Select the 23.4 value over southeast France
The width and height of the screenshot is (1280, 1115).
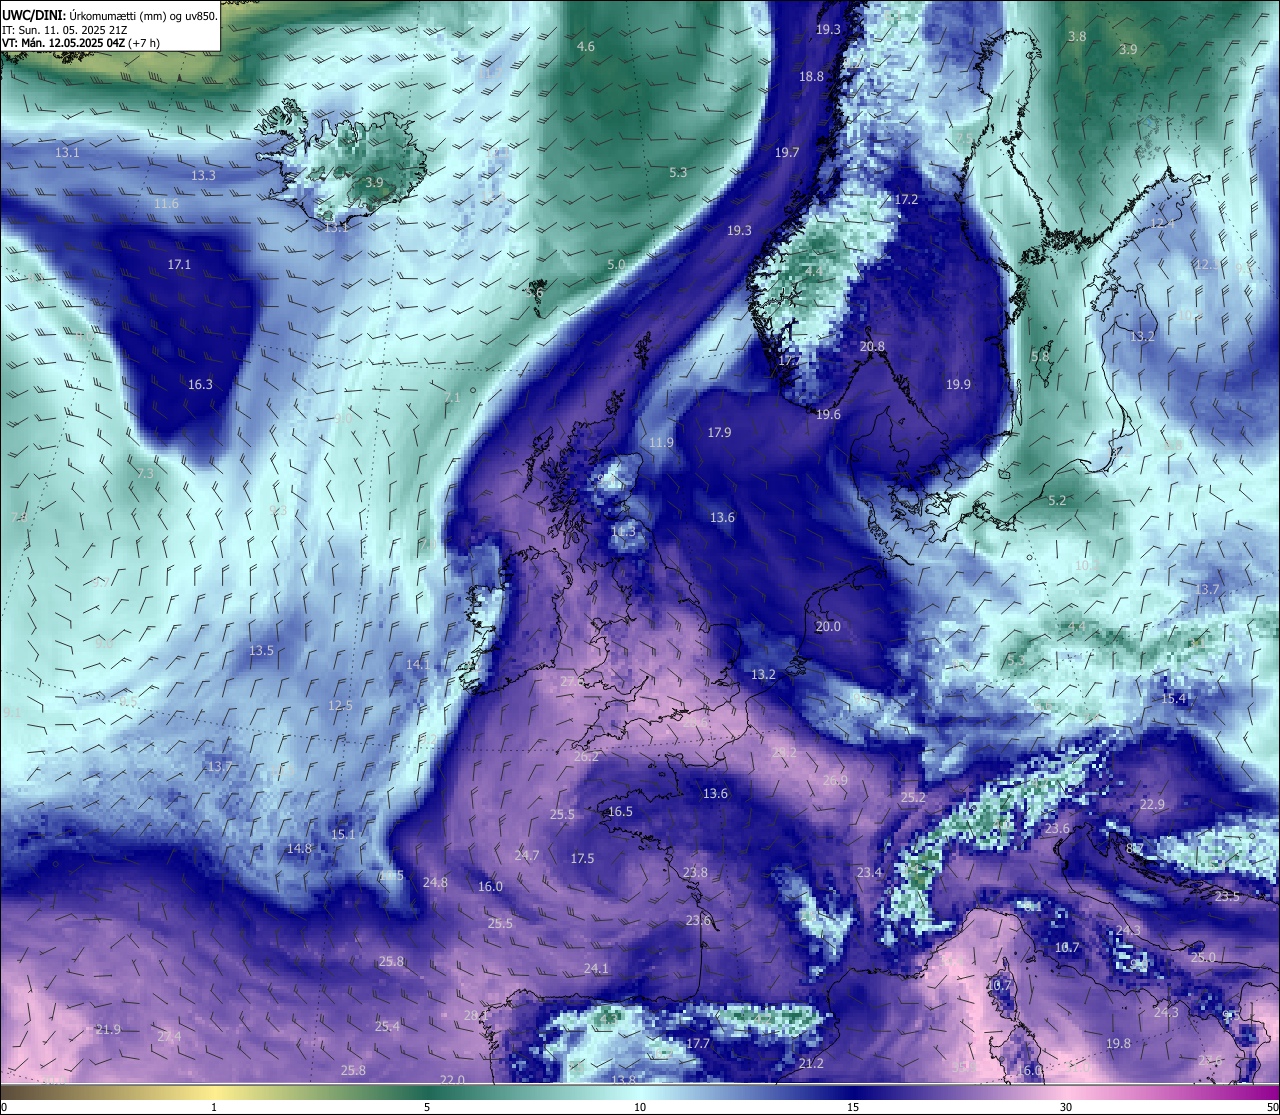click(869, 873)
